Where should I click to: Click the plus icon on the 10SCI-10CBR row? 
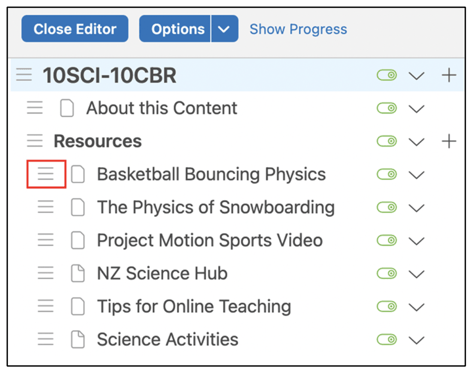click(x=449, y=75)
